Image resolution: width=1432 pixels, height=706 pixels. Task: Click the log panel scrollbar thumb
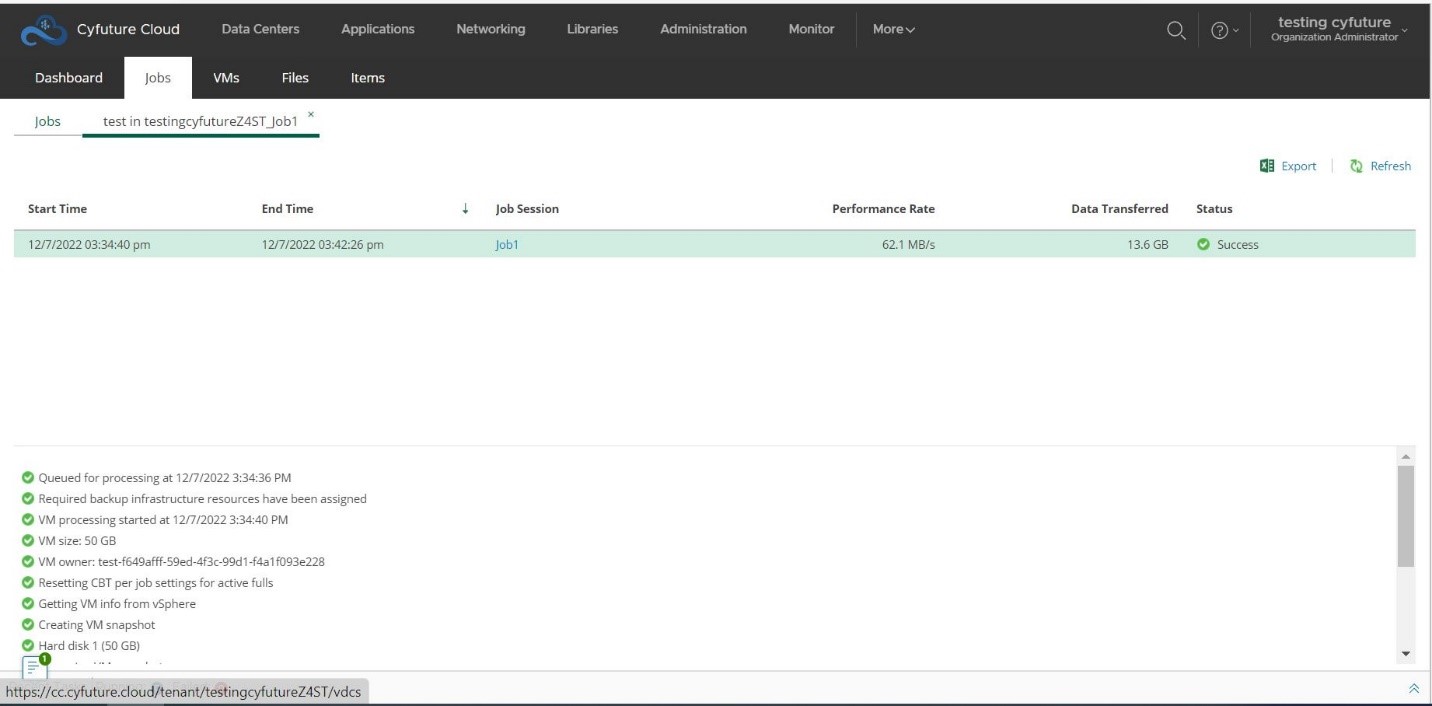point(1405,516)
